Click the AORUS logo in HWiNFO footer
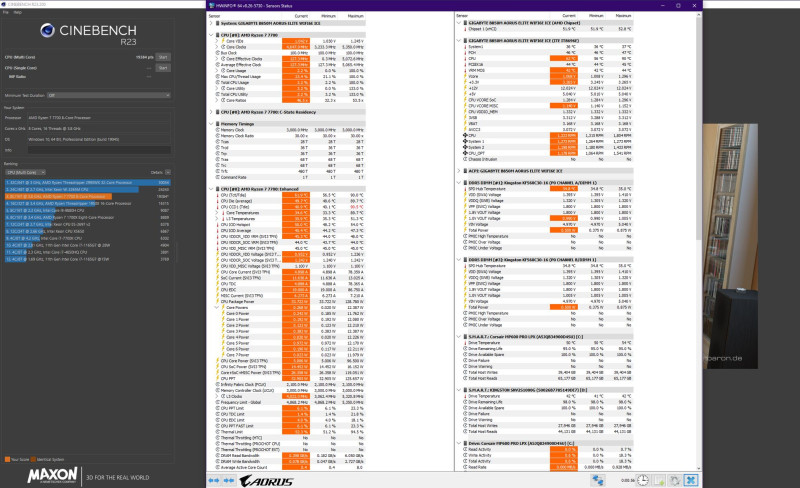Screen dimensions: 800x488 pyautogui.click(x=266, y=481)
